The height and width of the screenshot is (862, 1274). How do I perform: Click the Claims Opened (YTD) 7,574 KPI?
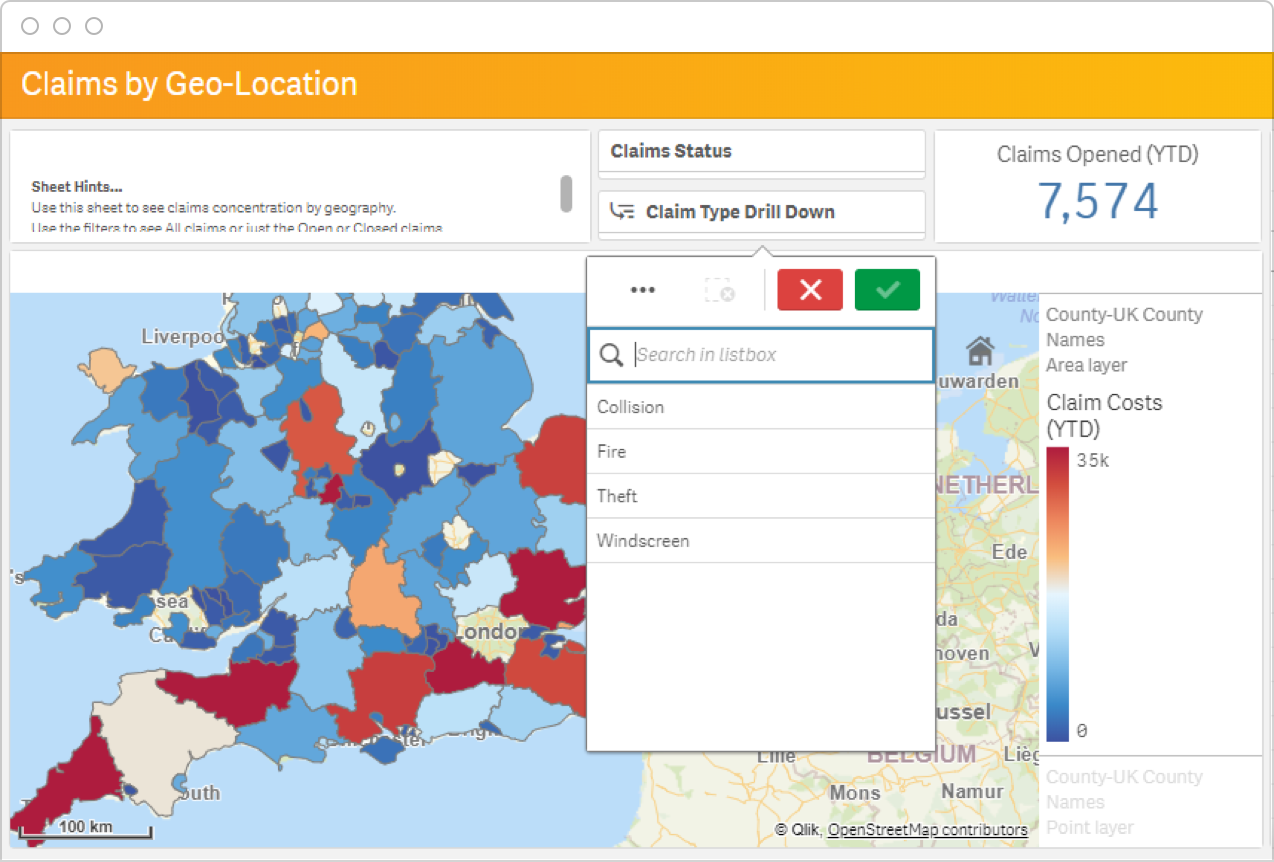click(x=1097, y=186)
